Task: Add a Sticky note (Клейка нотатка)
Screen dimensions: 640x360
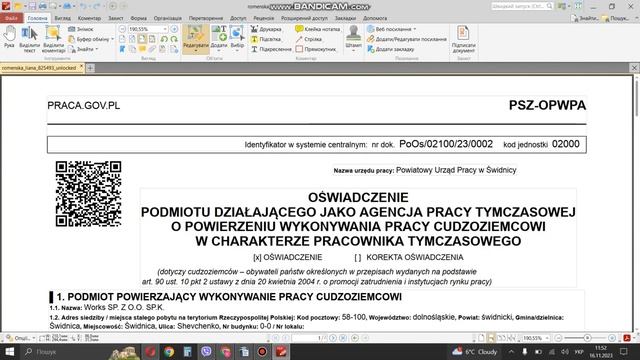Action: click(318, 29)
